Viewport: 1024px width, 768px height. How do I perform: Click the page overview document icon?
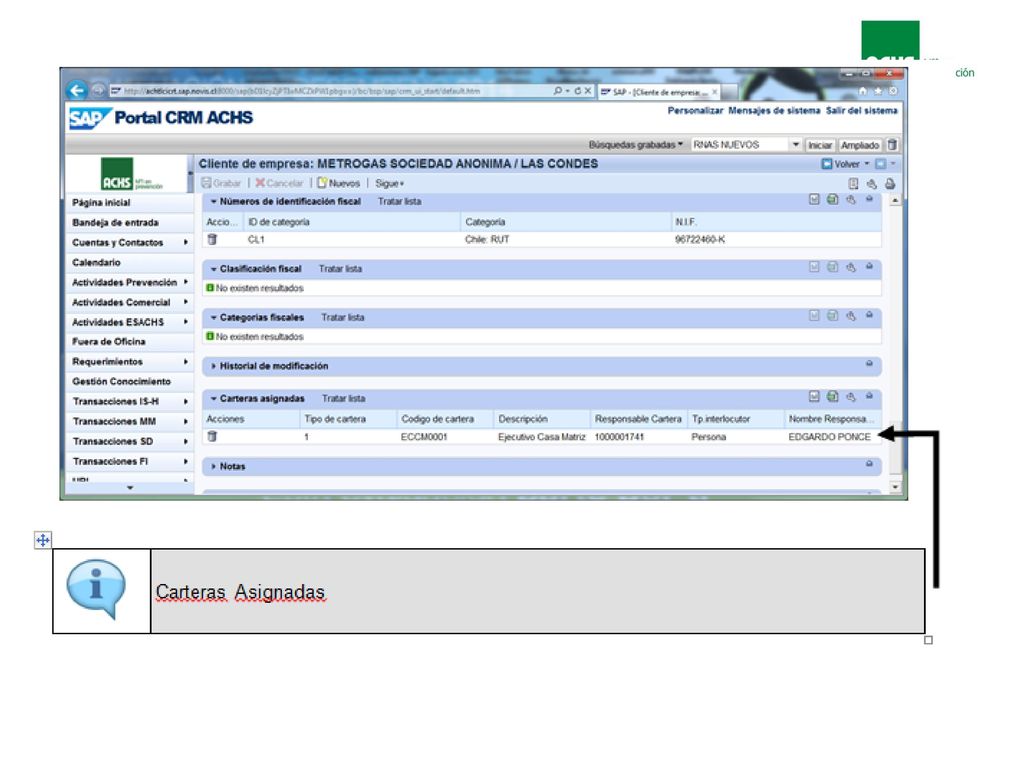[x=853, y=184]
